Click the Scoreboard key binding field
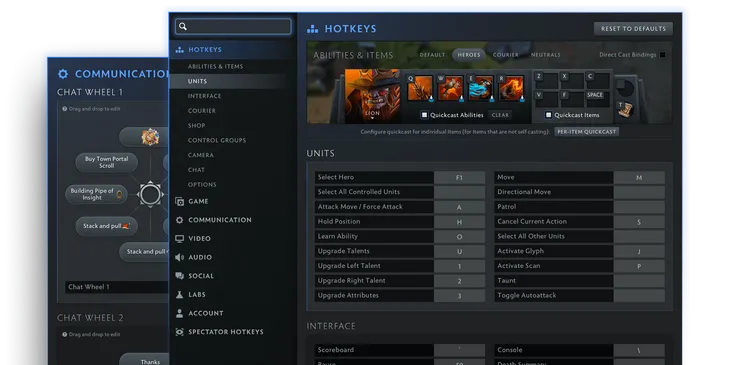The image size is (730, 365). (460, 350)
